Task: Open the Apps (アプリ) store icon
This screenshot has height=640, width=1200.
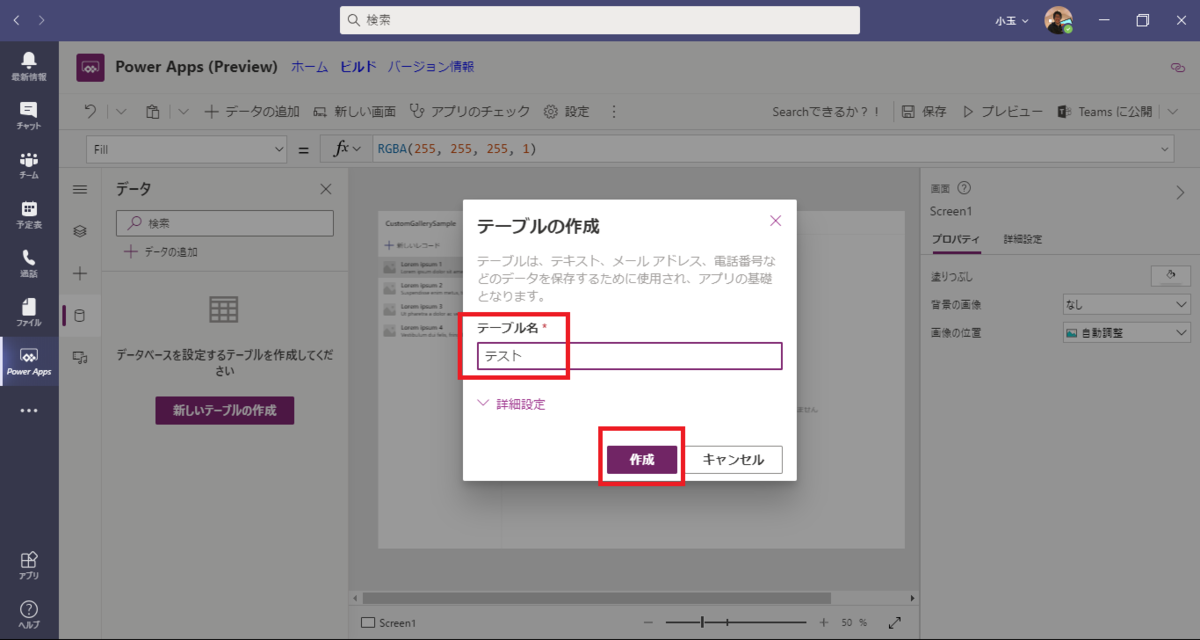Action: [29, 564]
